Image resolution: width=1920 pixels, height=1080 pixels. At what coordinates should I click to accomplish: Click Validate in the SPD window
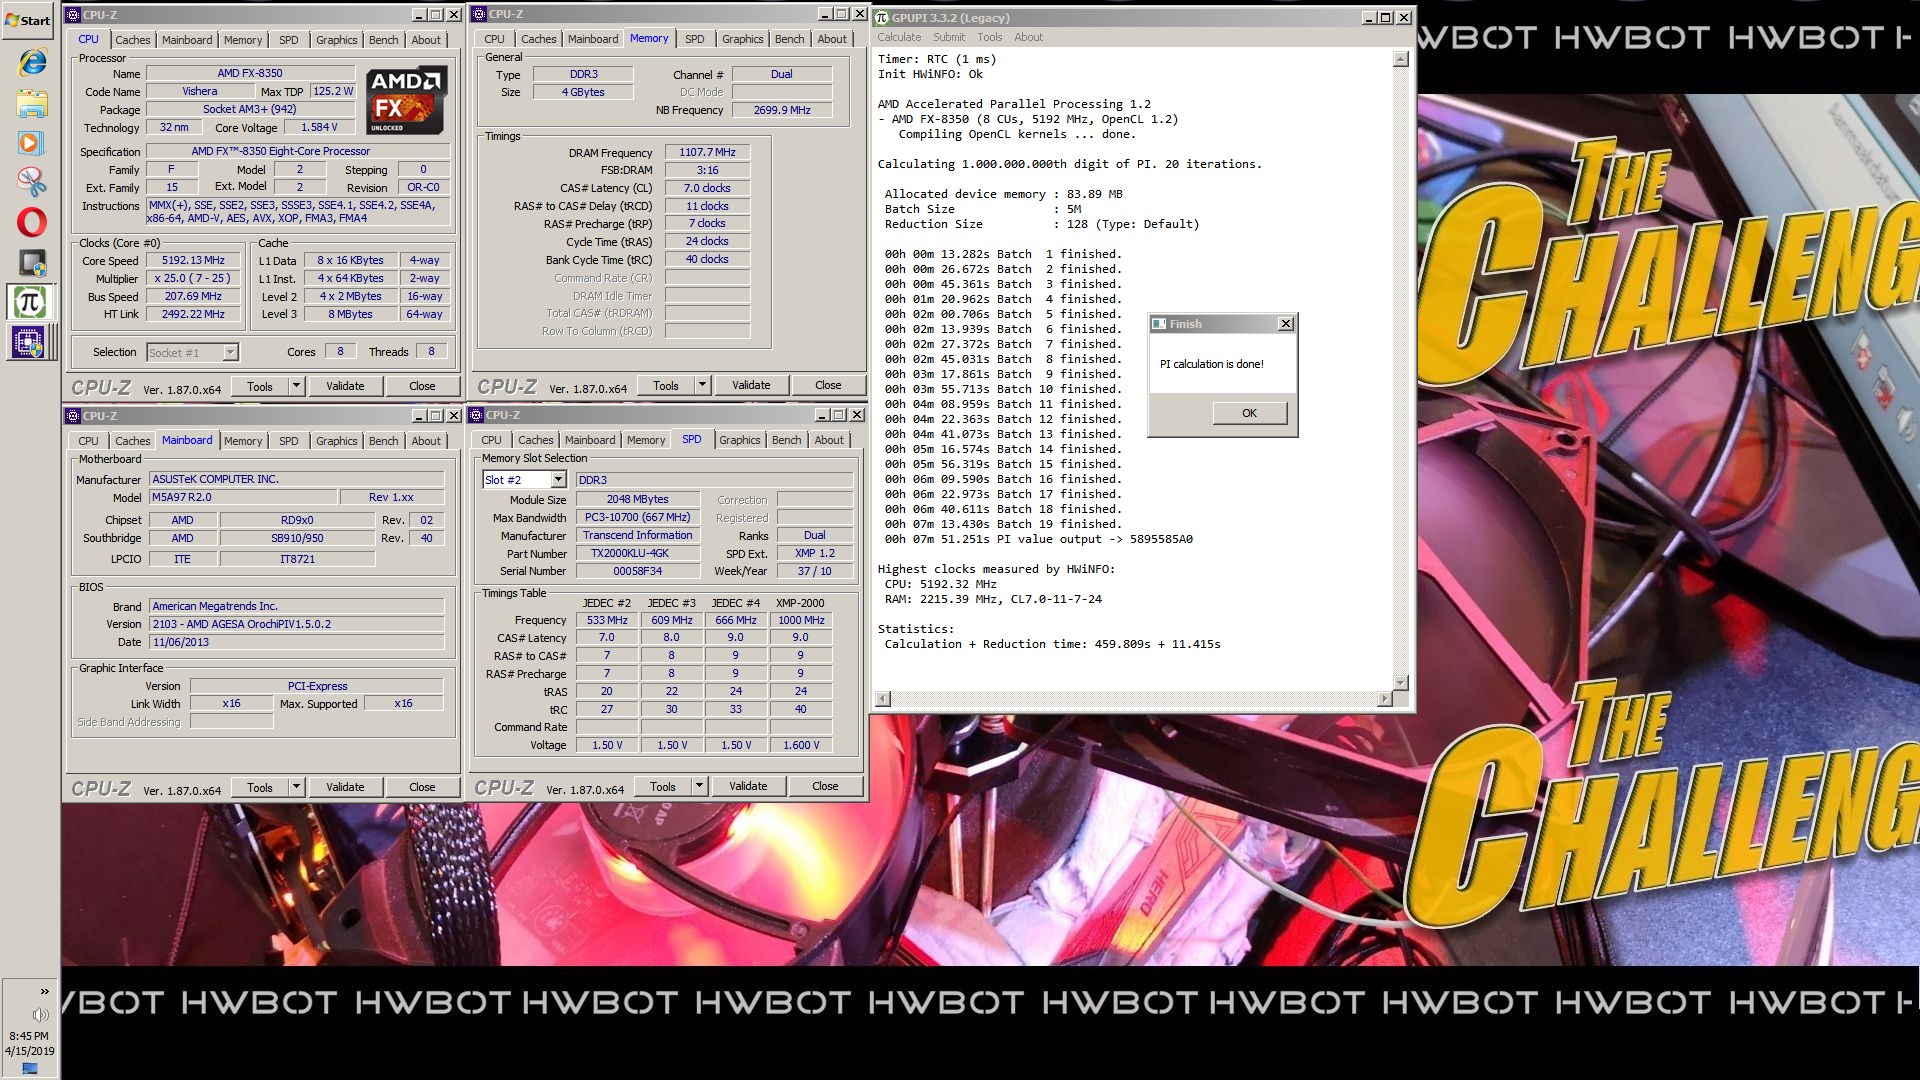point(748,786)
